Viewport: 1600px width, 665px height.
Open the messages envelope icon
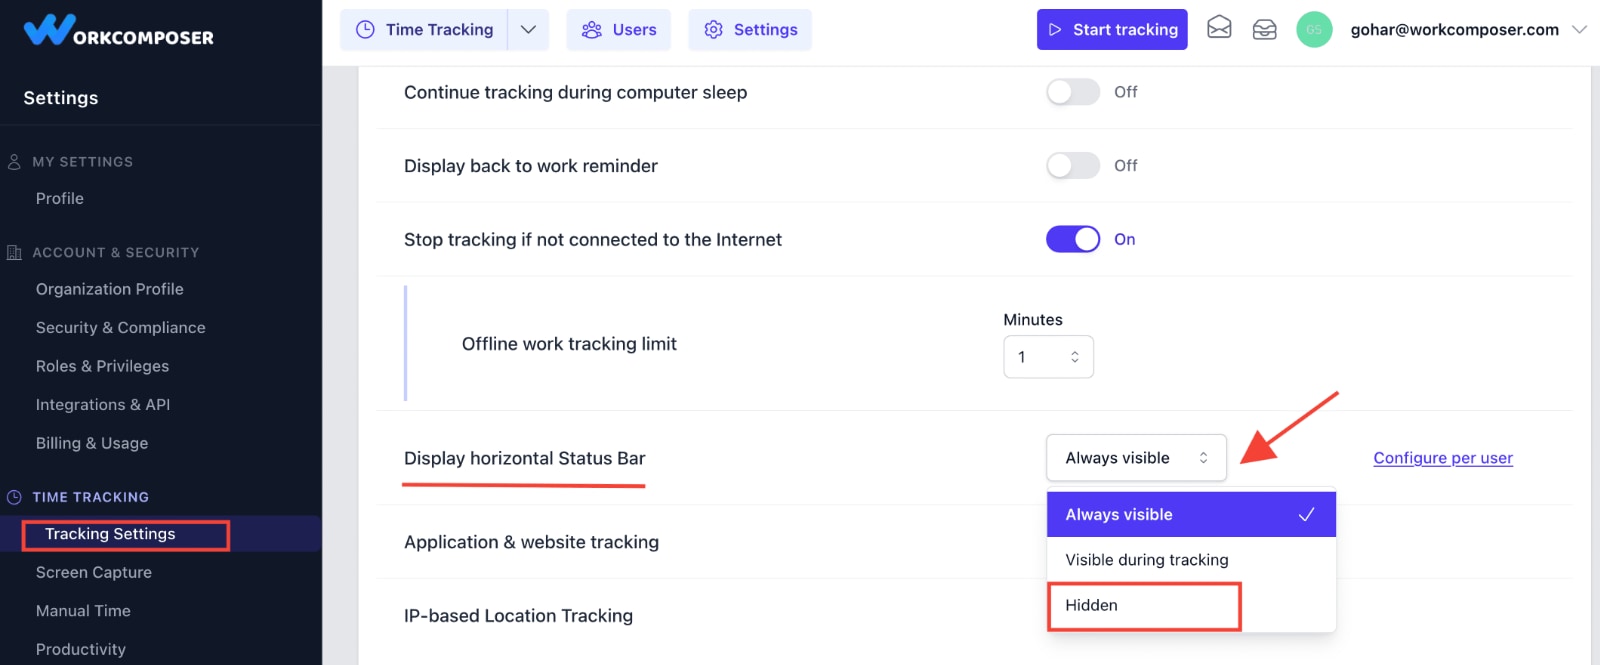coord(1219,29)
